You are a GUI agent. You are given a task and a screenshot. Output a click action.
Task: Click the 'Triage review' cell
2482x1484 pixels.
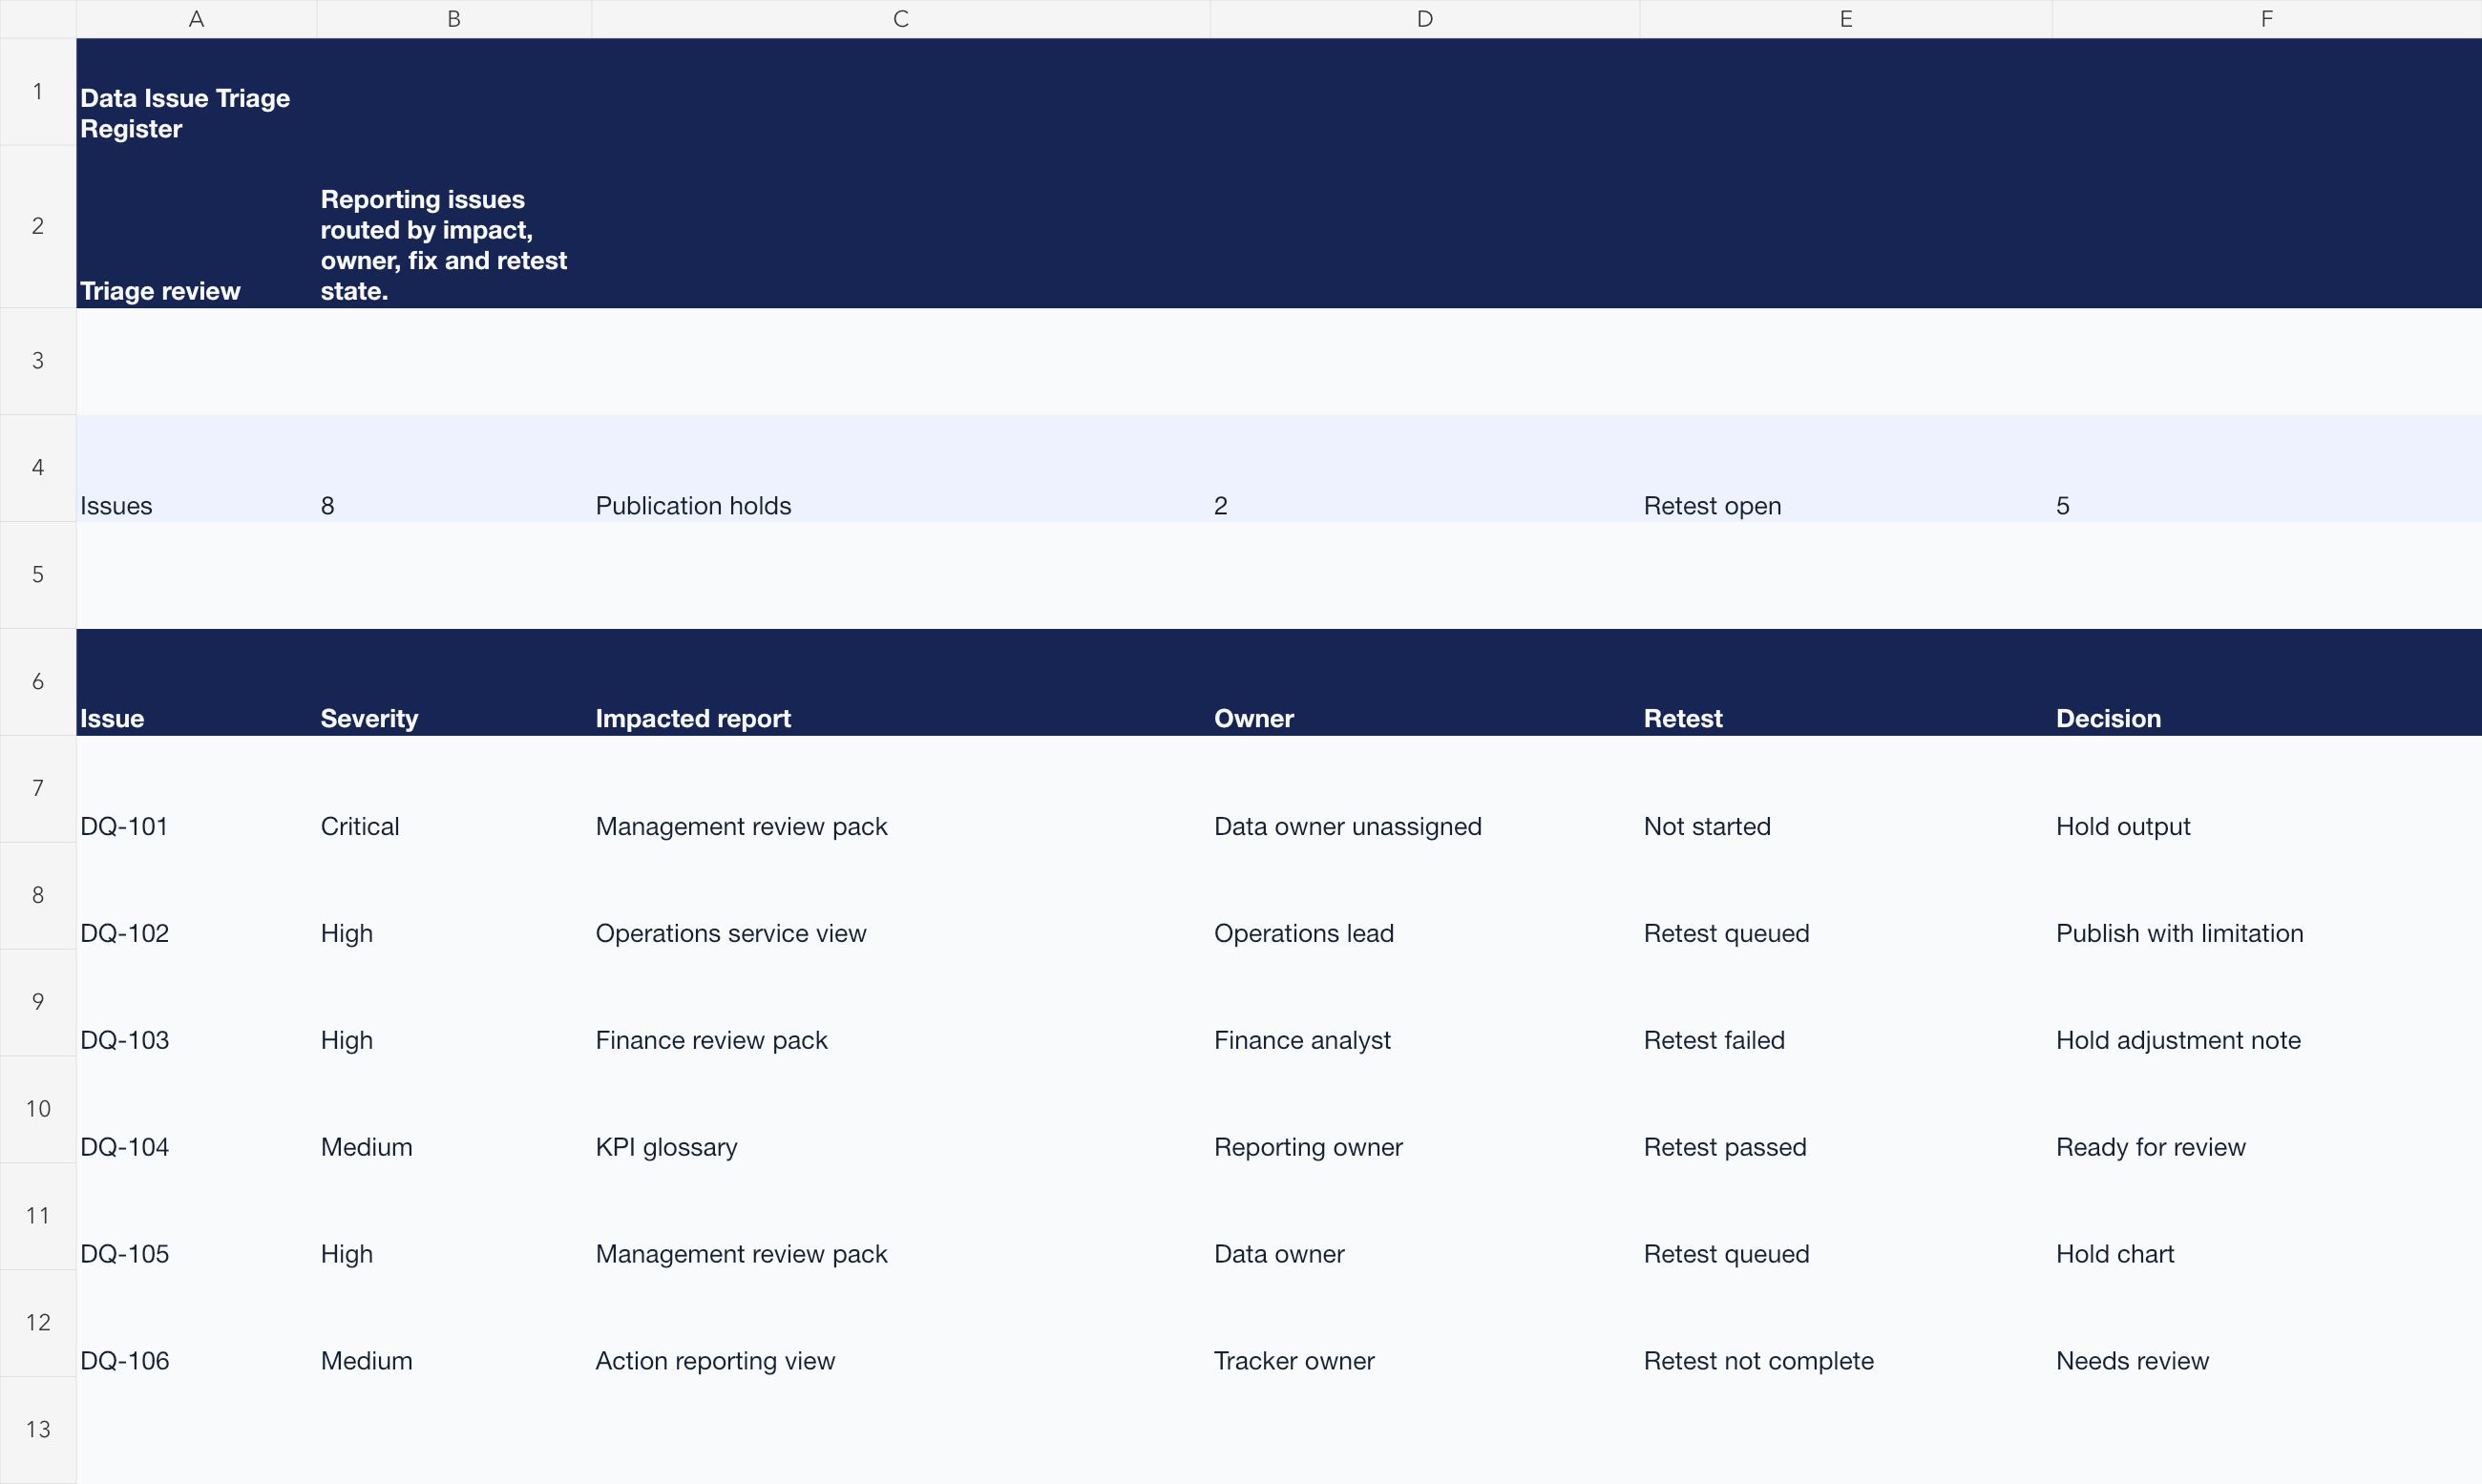pos(196,227)
